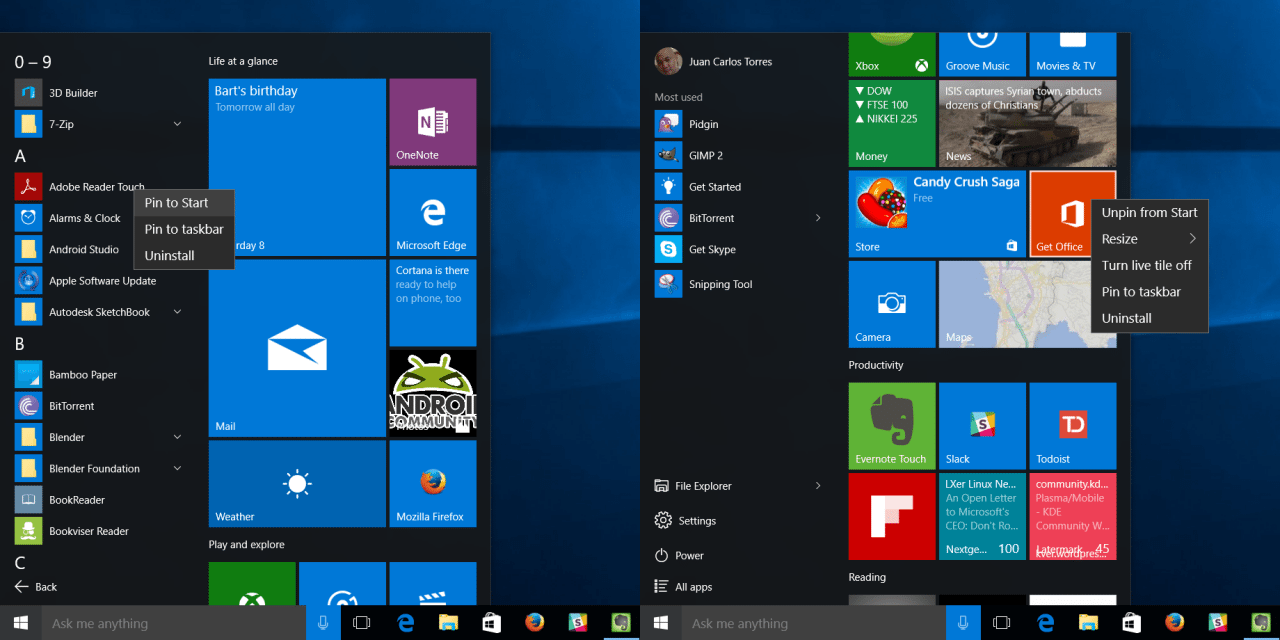
Task: Click the Cortana is there tile
Action: point(433,303)
